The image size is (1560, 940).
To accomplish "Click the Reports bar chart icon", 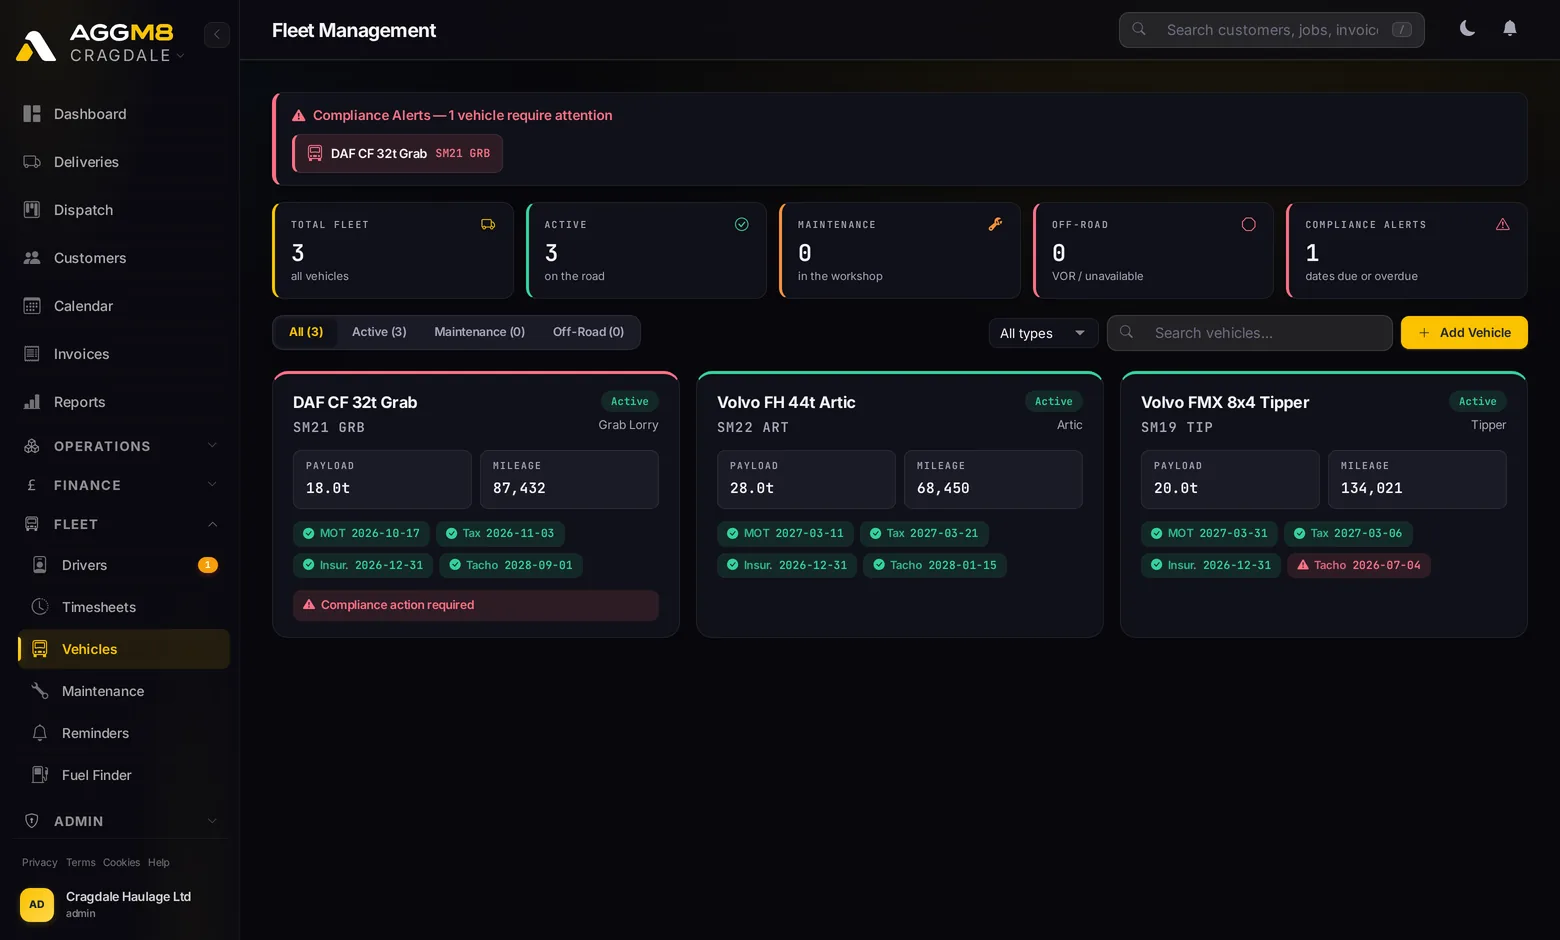I will click(x=32, y=402).
